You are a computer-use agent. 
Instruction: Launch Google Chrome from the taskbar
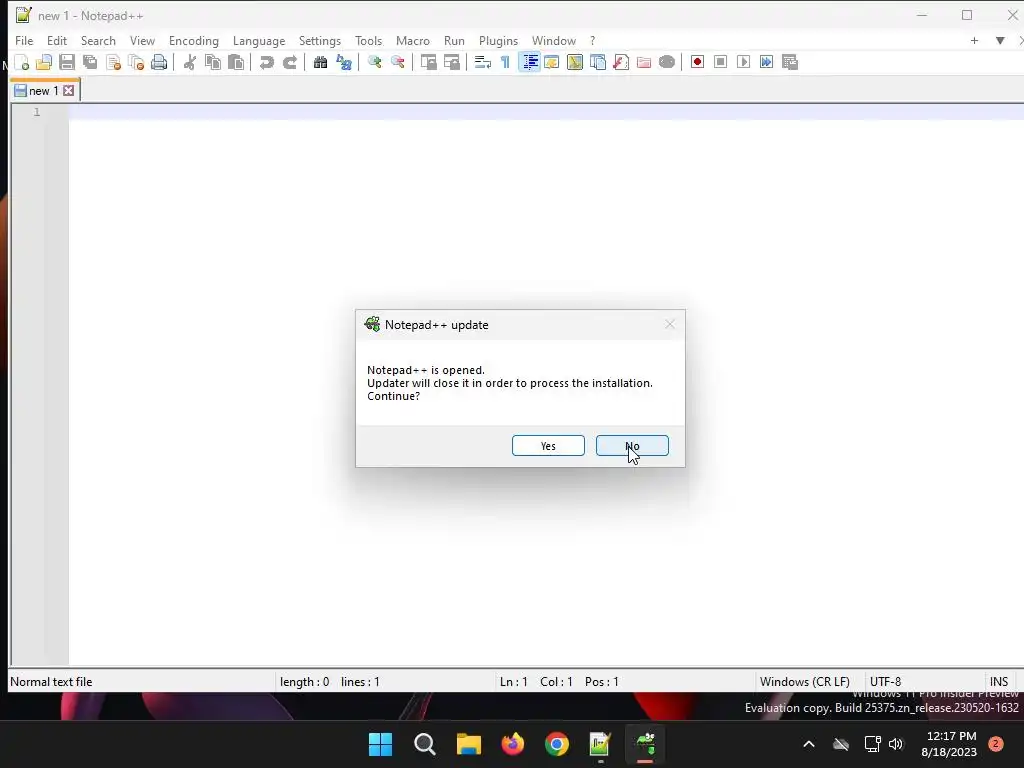pos(557,744)
